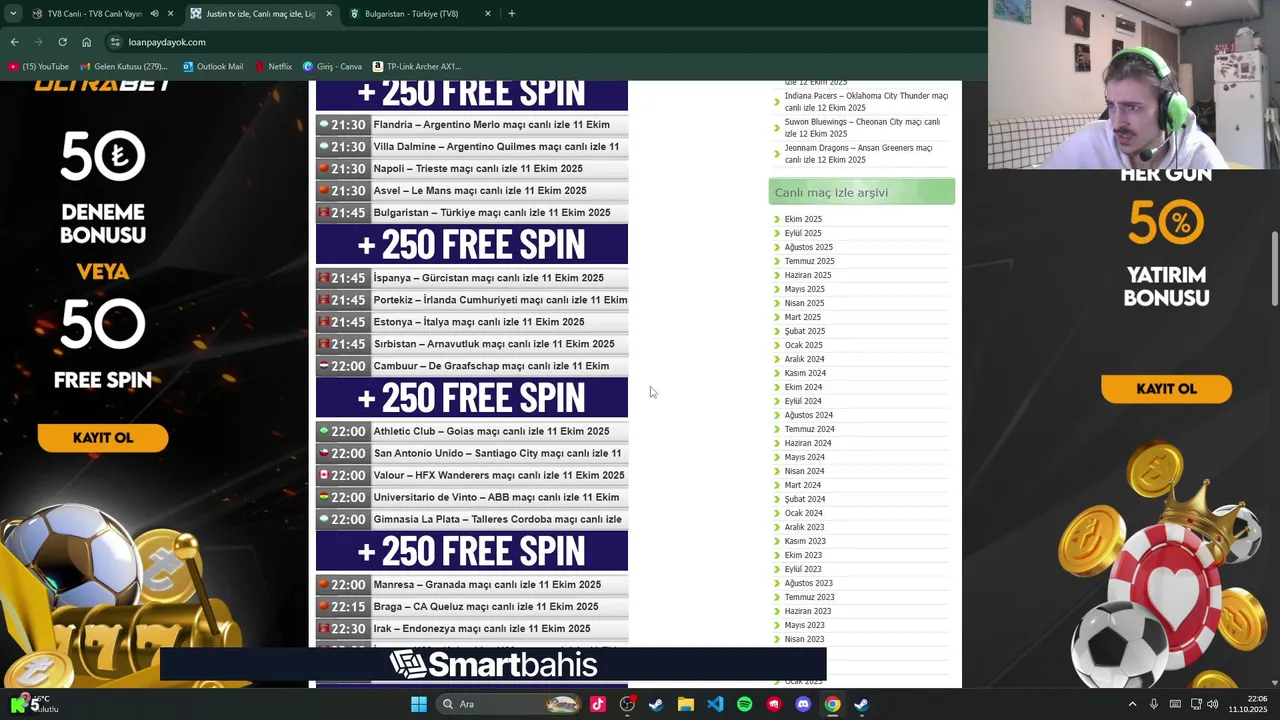Mute the TV8 Canlı tab audio
The width and height of the screenshot is (1280, 720).
point(154,14)
